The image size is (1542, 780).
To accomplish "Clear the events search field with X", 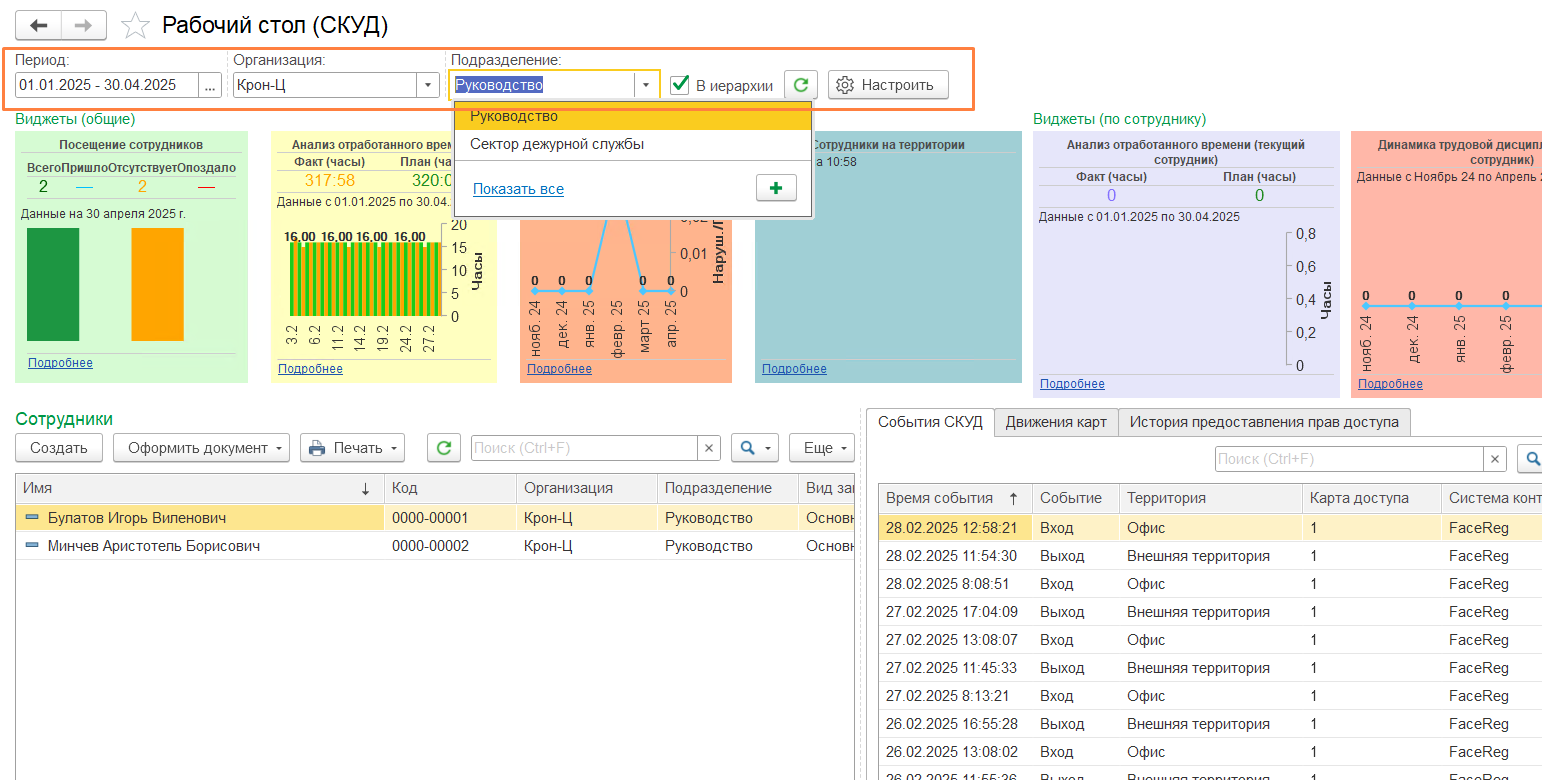I will coord(1496,459).
